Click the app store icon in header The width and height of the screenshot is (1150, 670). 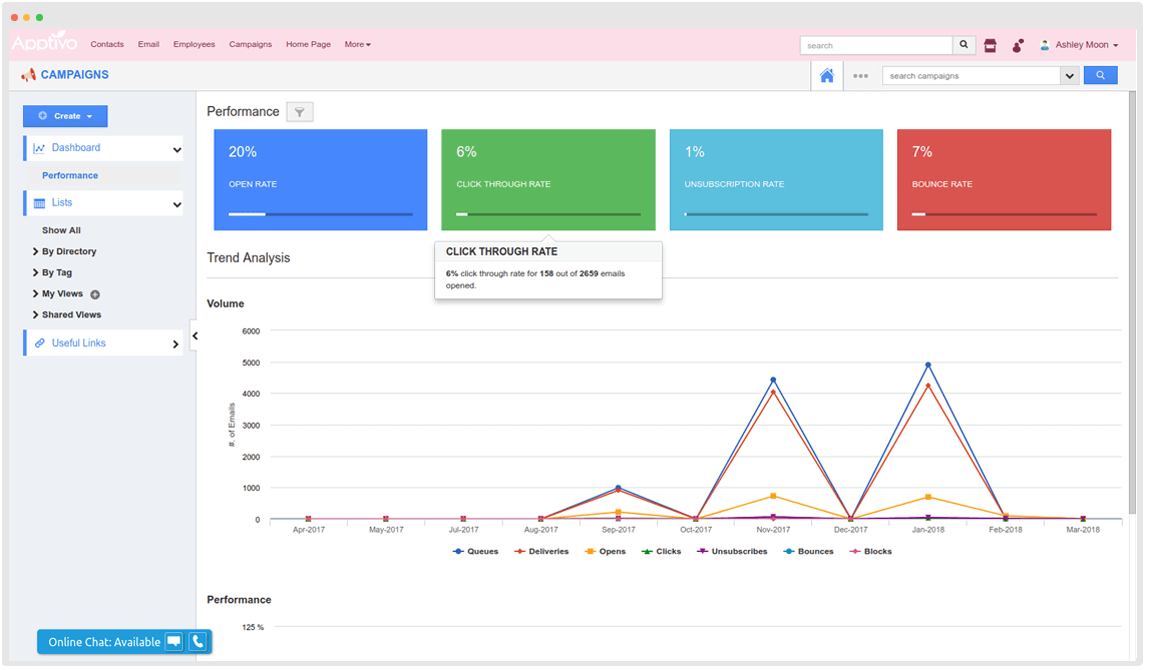coord(990,45)
